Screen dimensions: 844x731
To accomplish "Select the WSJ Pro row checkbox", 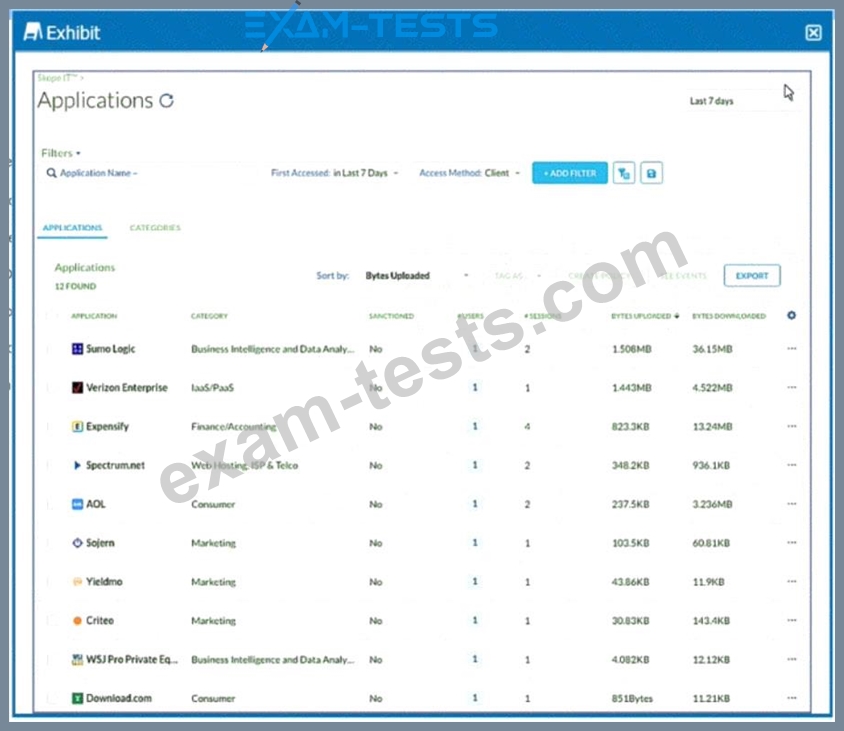I will (52, 659).
